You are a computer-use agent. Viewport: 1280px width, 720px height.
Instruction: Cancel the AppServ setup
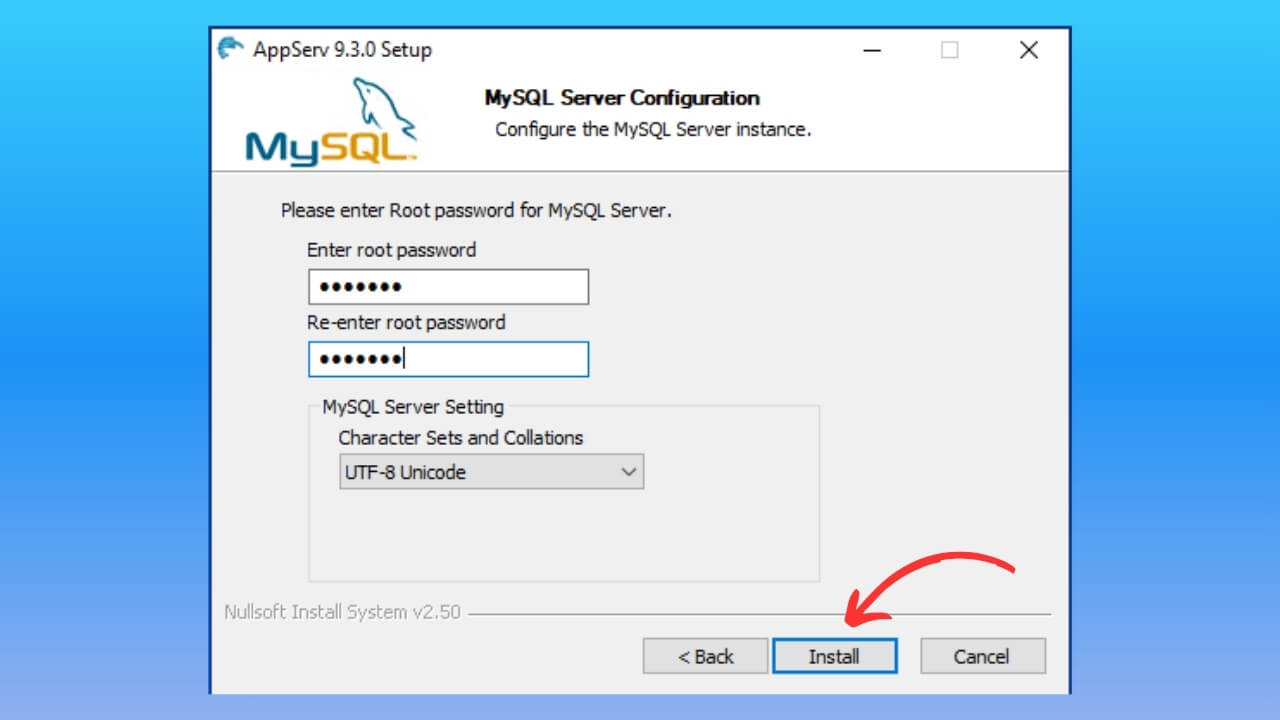tap(982, 656)
